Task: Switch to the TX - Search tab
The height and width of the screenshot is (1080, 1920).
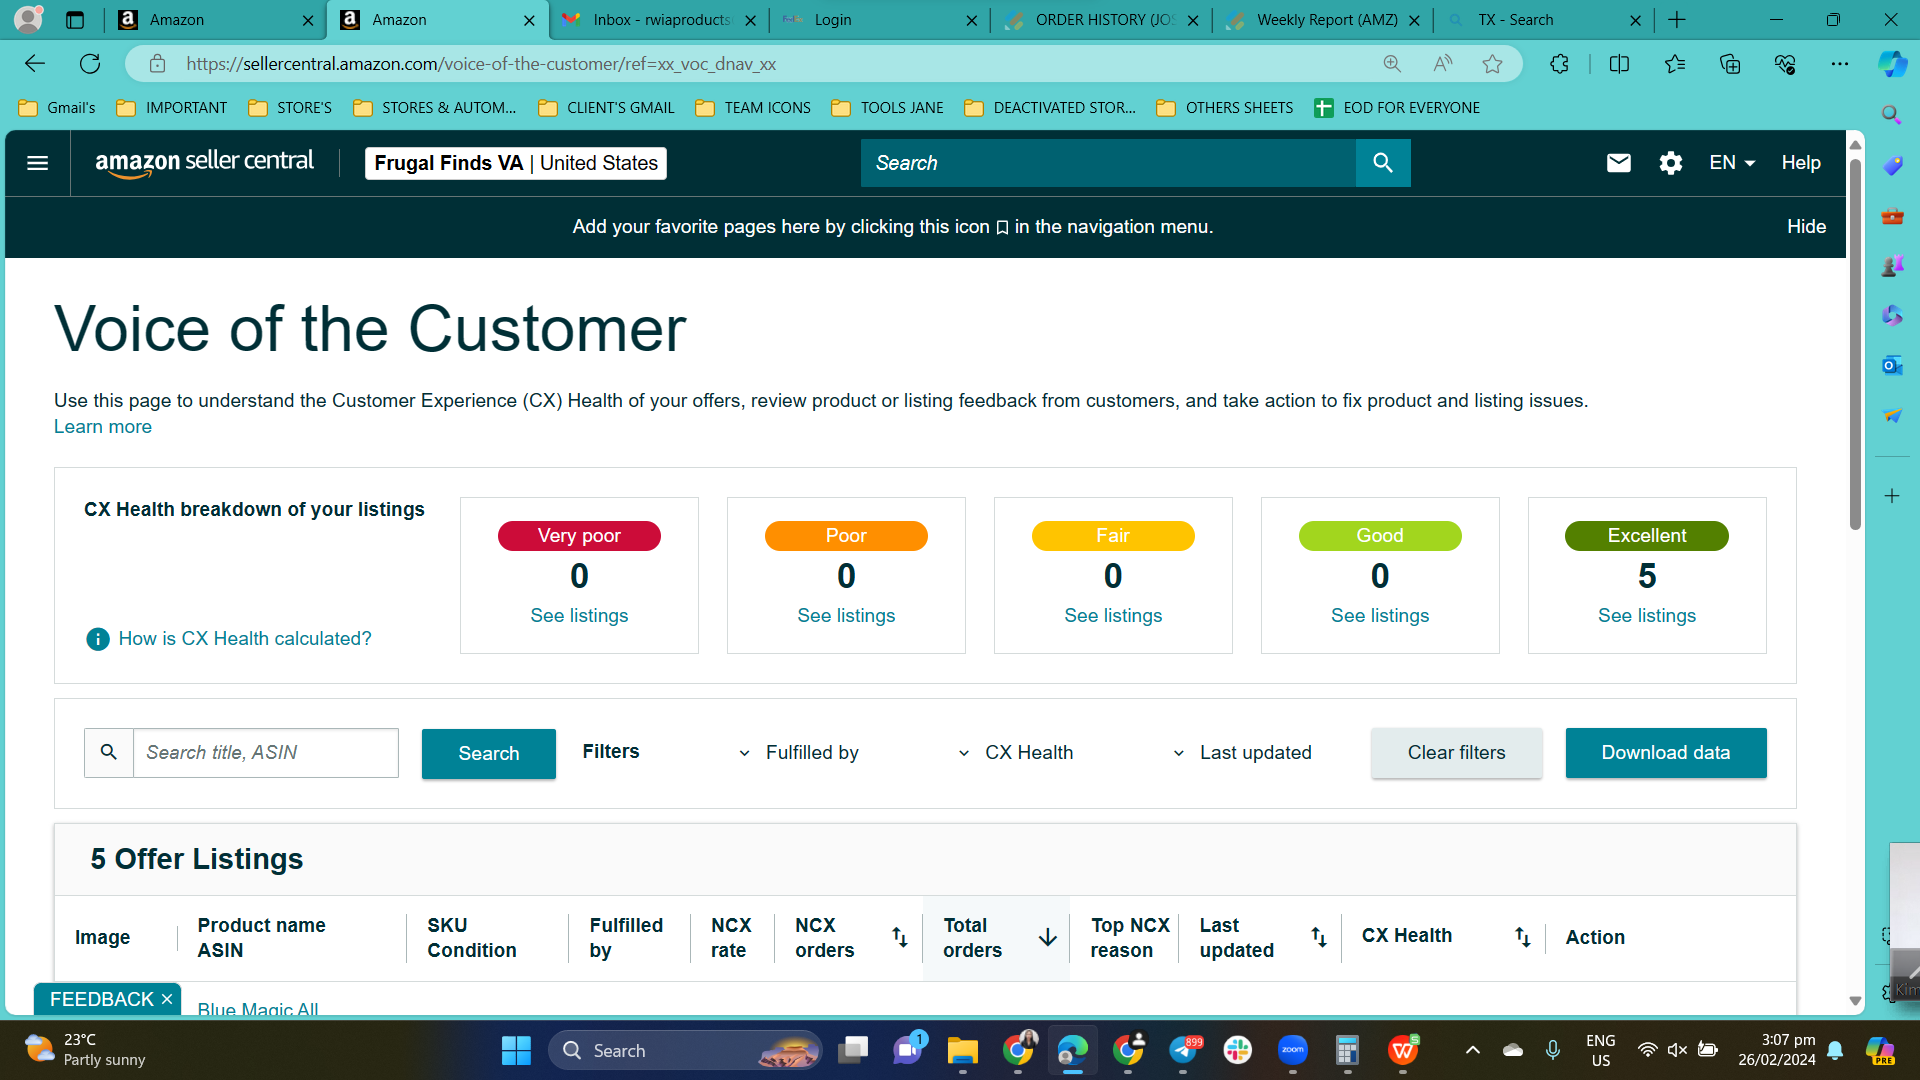Action: click(x=1544, y=20)
